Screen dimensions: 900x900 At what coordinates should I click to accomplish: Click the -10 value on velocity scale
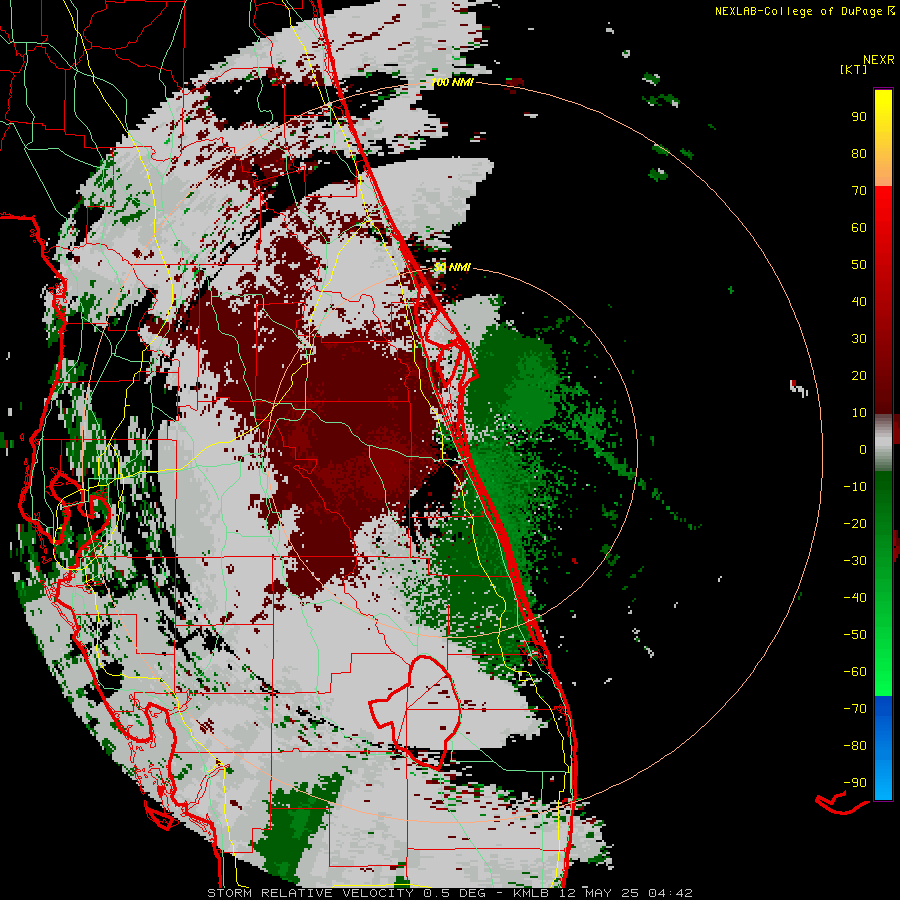pos(855,487)
